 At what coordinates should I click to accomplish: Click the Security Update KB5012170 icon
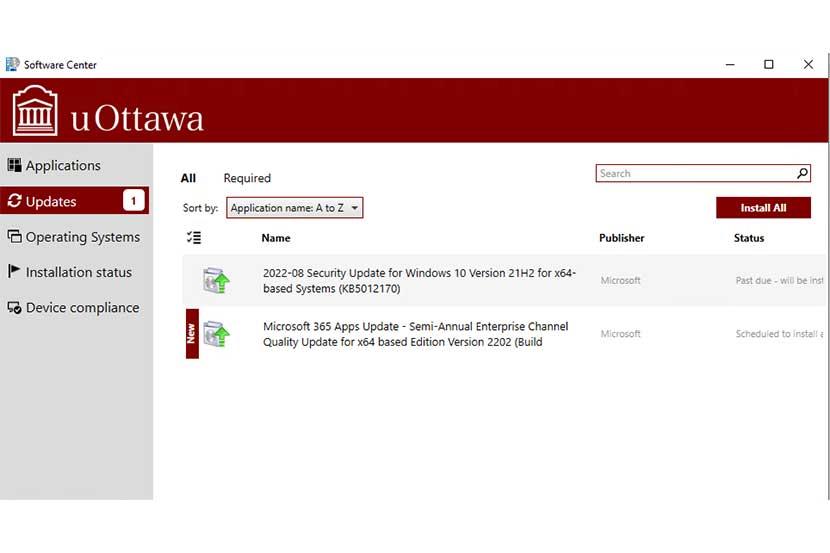pos(216,281)
